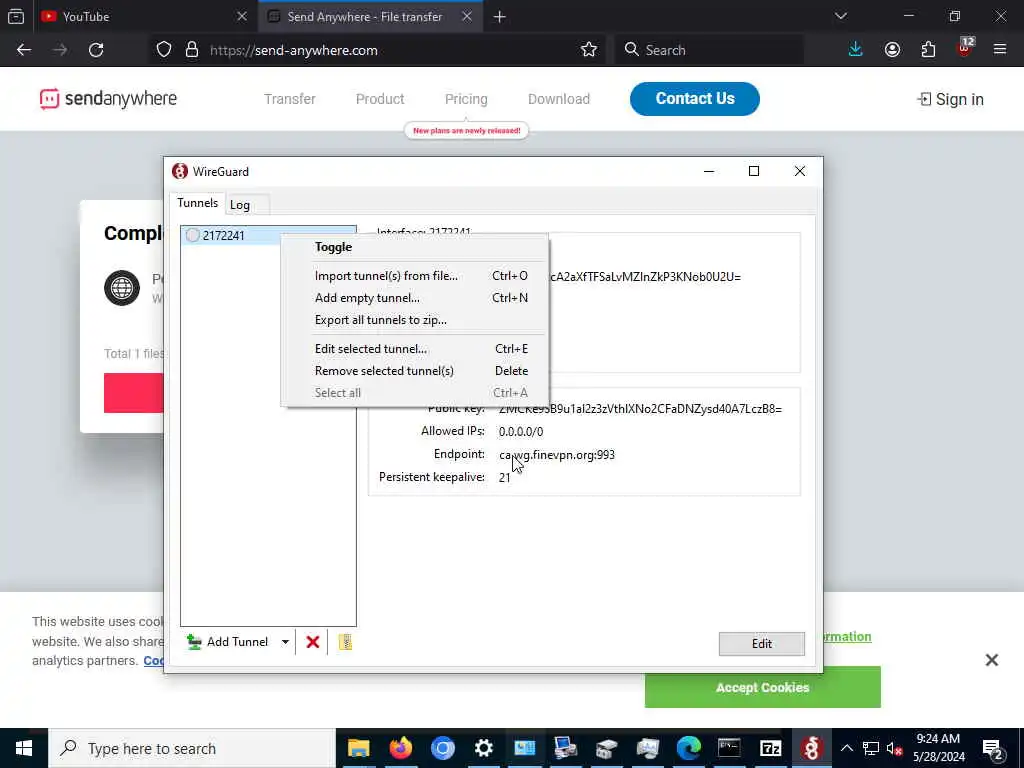Click the WireGuard taskbar icon
This screenshot has height=768, width=1024.
pyautogui.click(x=812, y=748)
